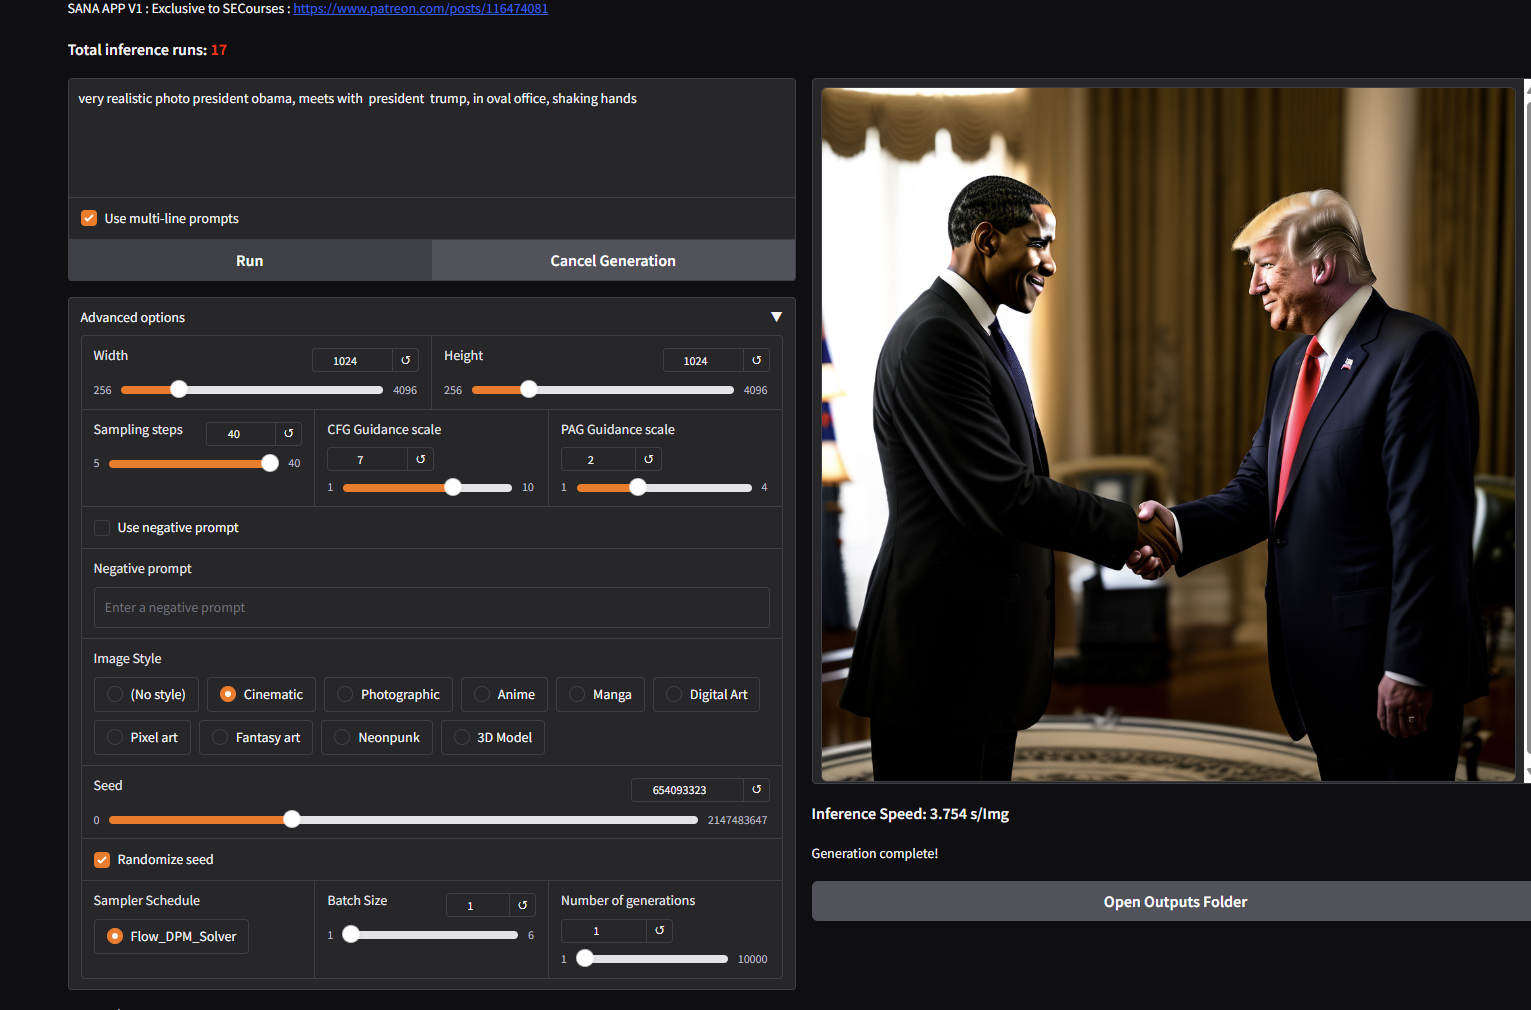Pick the Fantasy art image style
Screen dimensions: 1531x1010
[256, 737]
